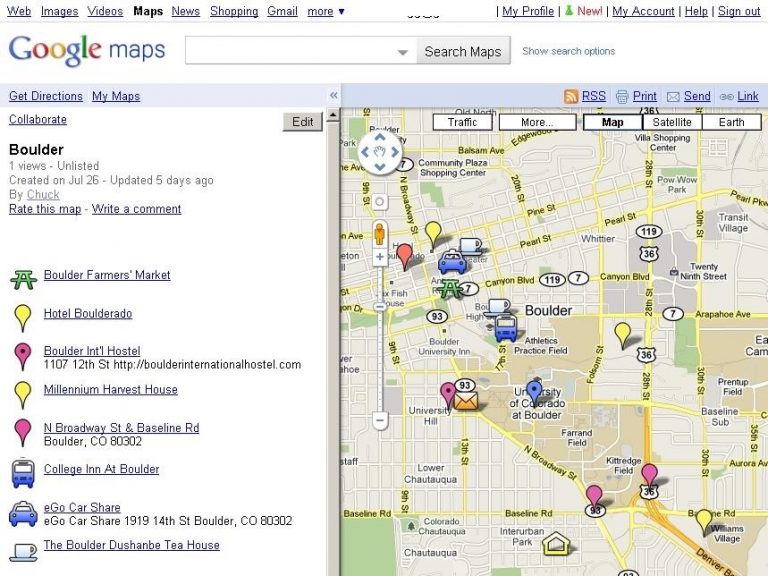The width and height of the screenshot is (768, 576).
Task: Click the circular Street View toggle above pegman
Action: (x=380, y=201)
